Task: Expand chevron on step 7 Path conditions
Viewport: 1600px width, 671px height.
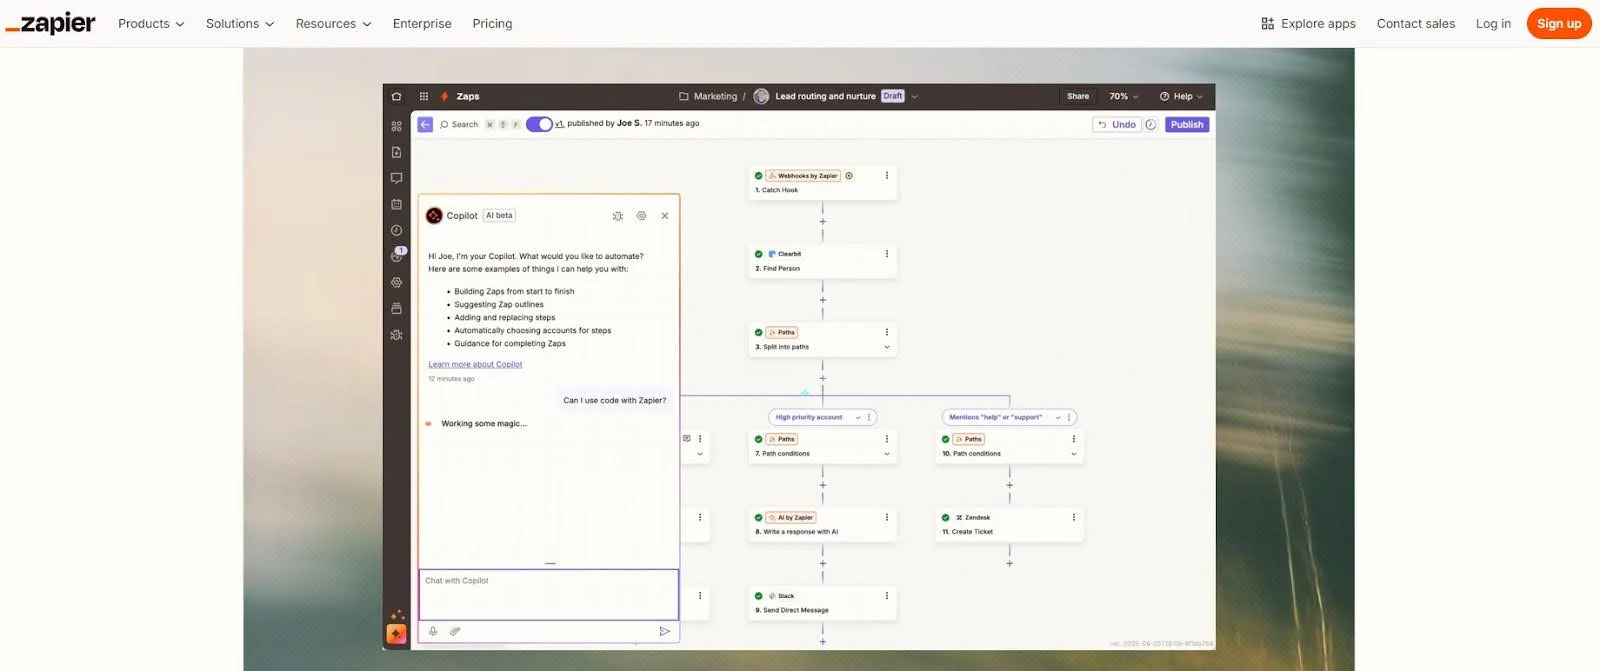Action: (887, 454)
